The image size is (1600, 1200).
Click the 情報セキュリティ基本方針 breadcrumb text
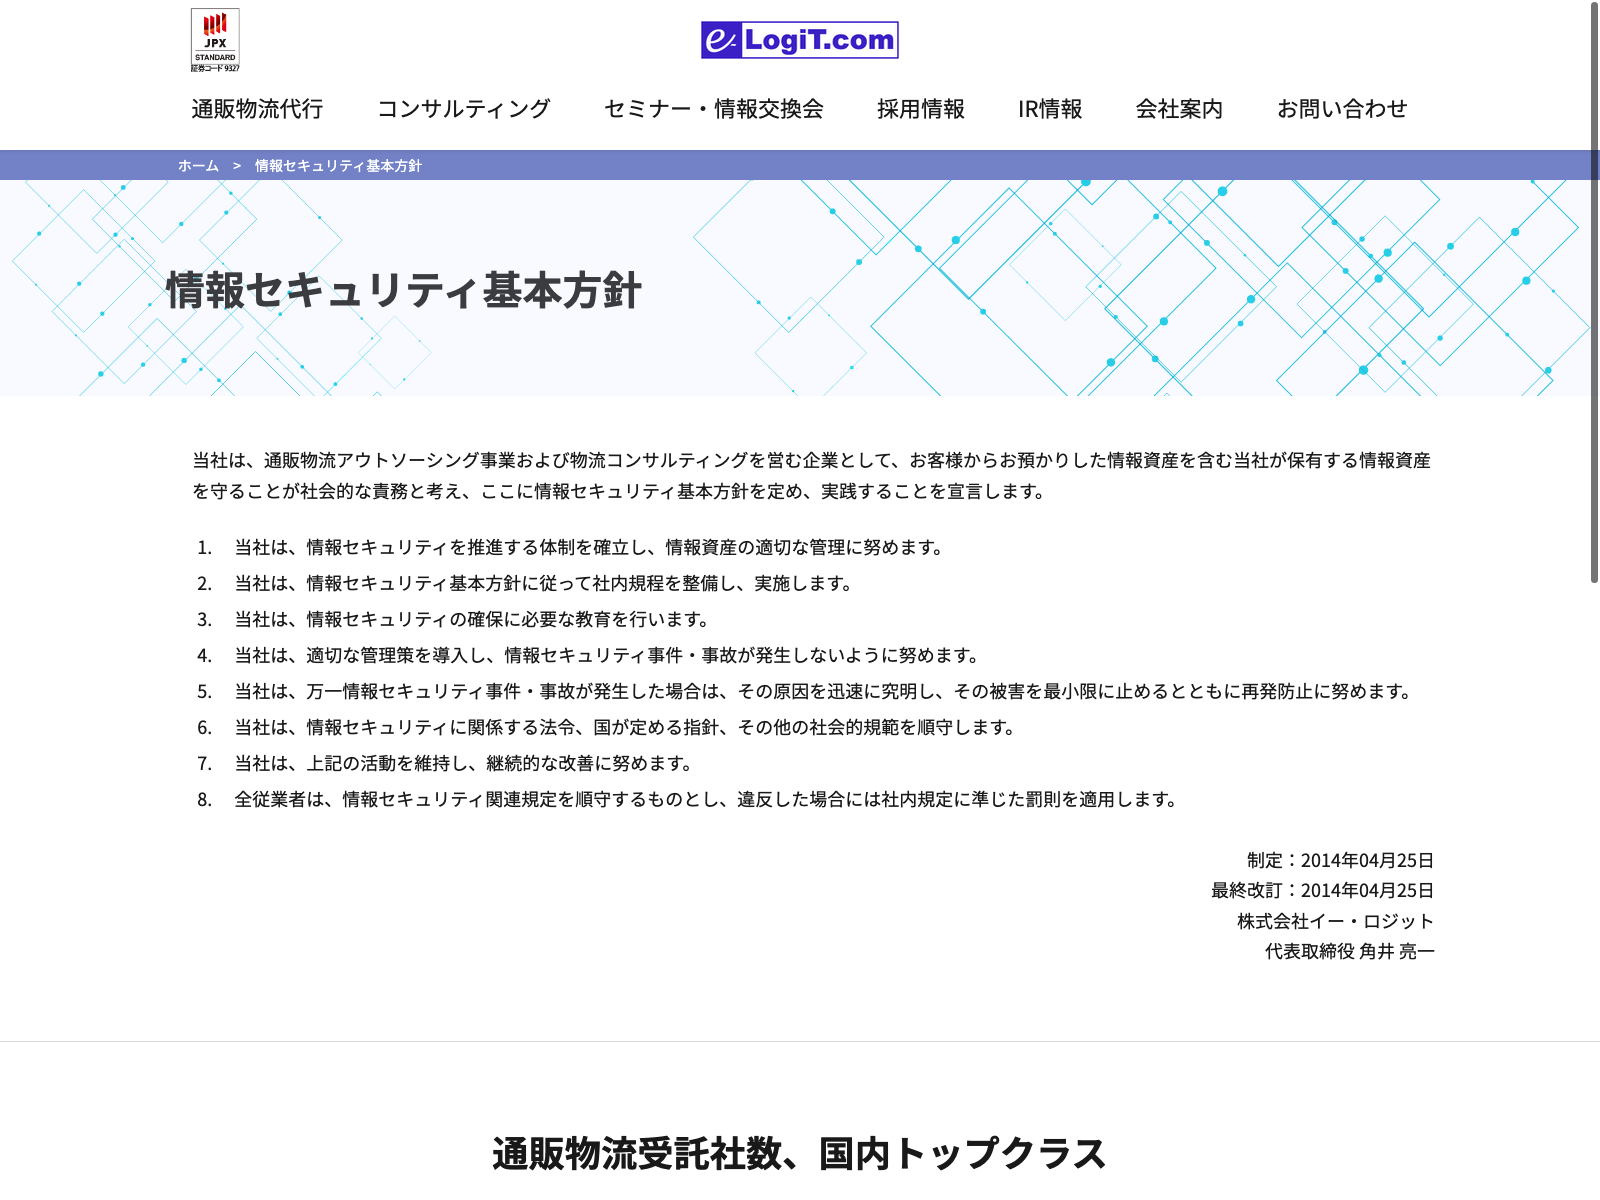[x=338, y=166]
